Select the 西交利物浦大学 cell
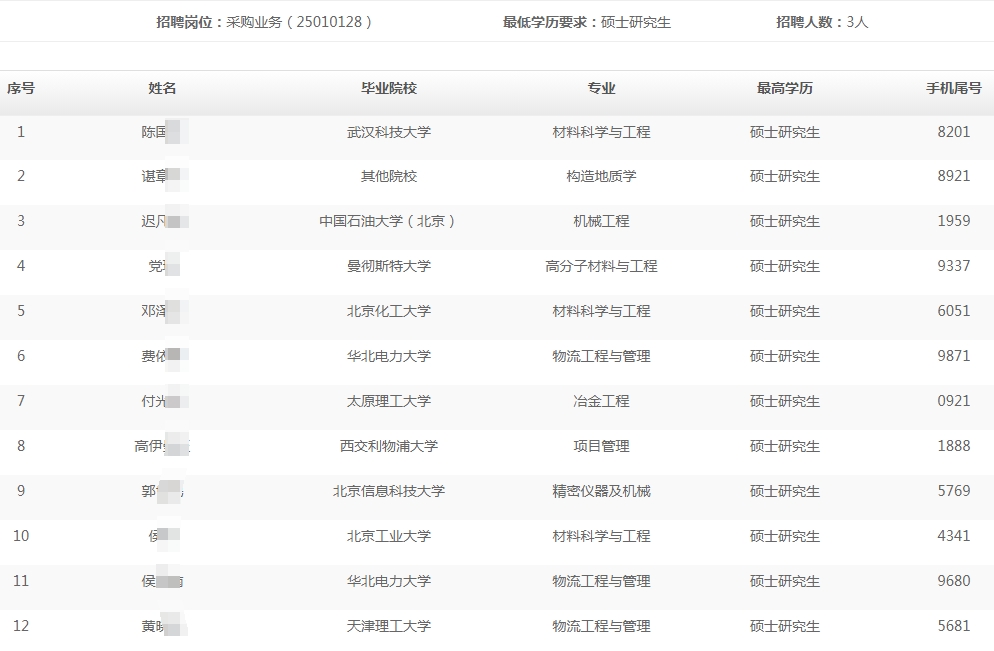Viewport: 994px width, 651px height. tap(389, 446)
